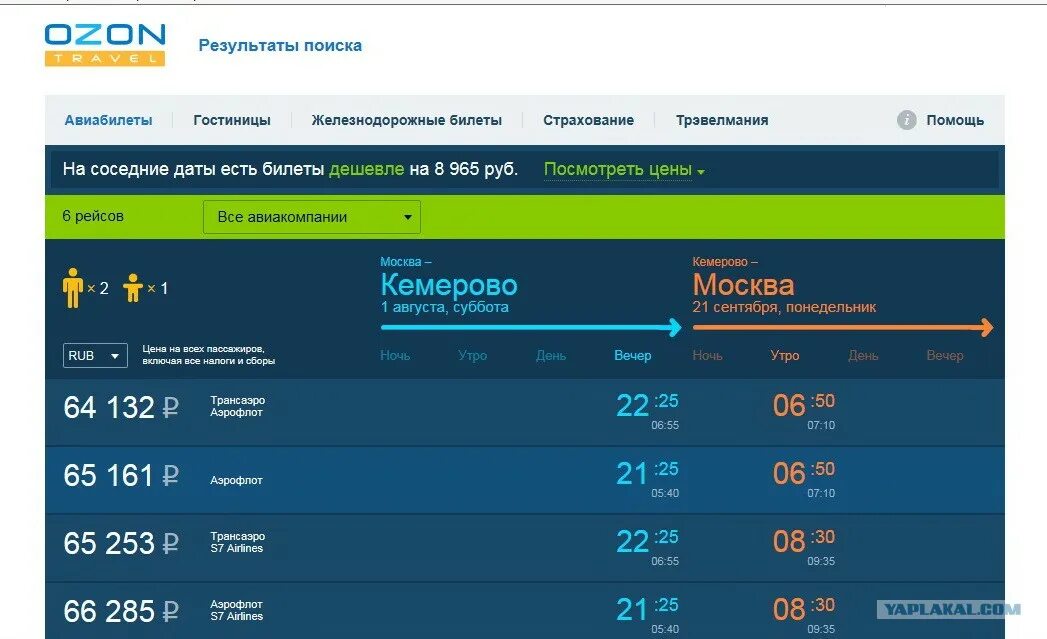Filter return flights by День

point(863,355)
